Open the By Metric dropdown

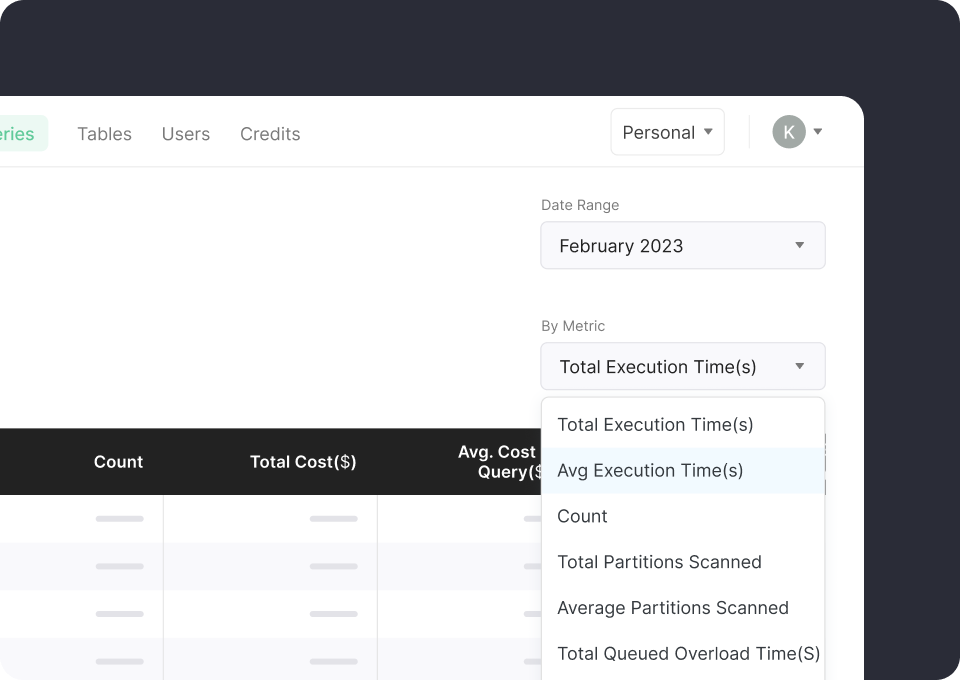coord(683,366)
